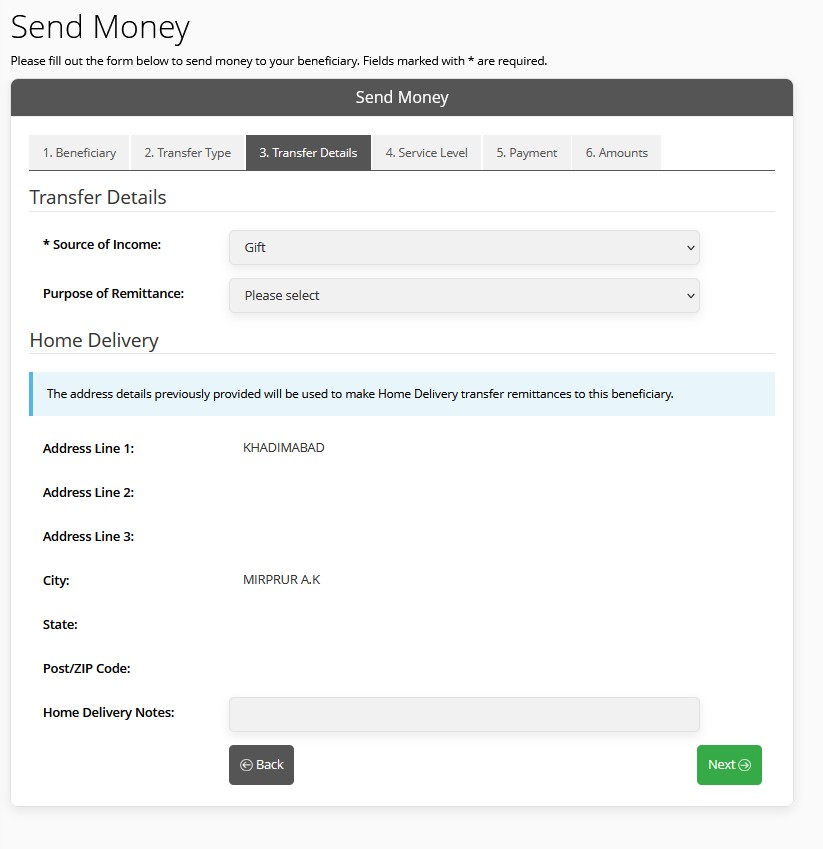Click the chevron arrow beside Please select

pyautogui.click(x=690, y=296)
